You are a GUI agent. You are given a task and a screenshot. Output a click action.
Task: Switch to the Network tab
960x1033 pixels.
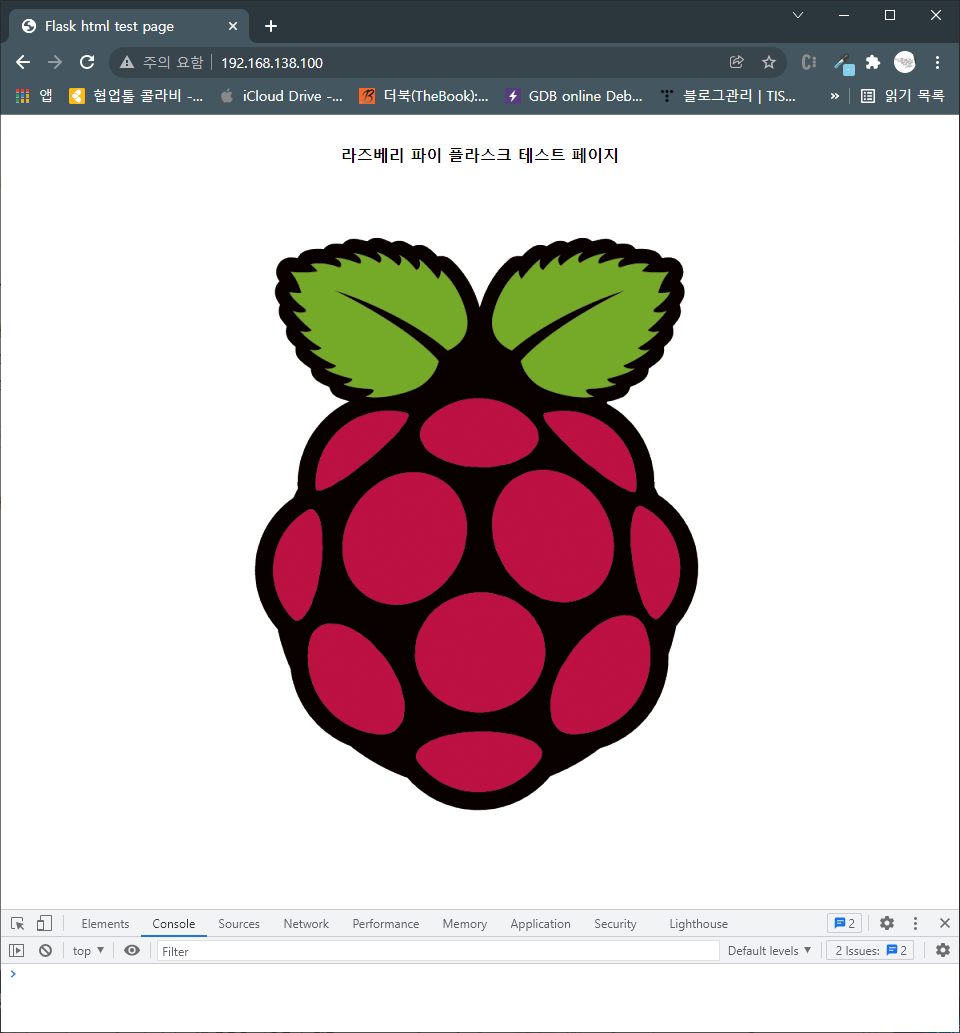pyautogui.click(x=306, y=924)
